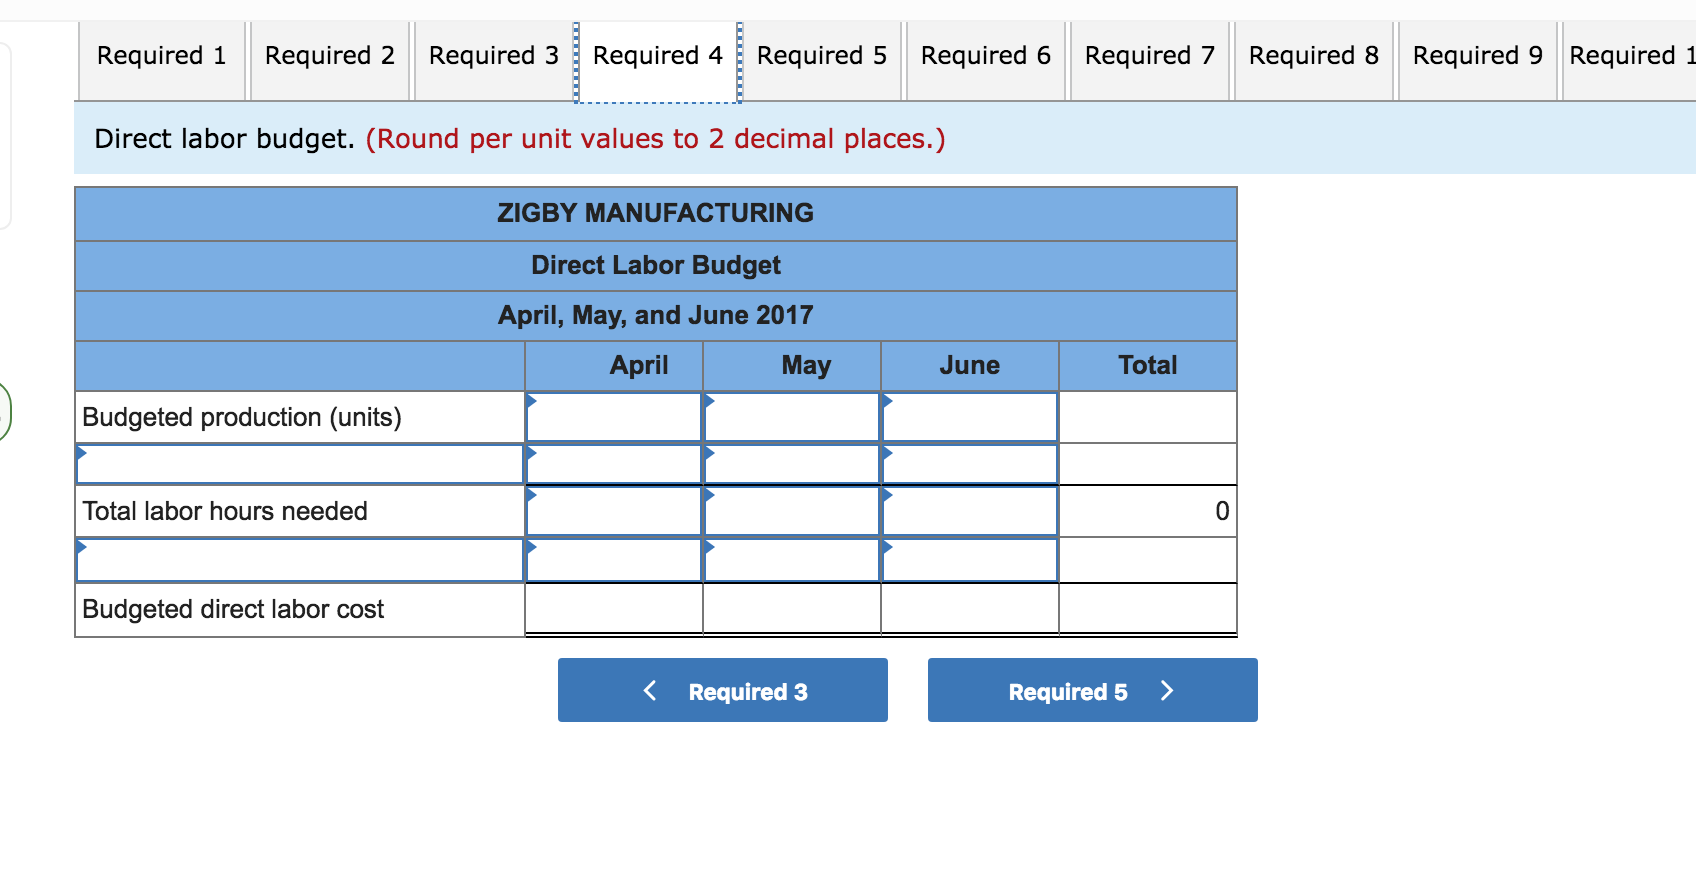This screenshot has width=1696, height=884.
Task: Advance using the Required 5 button
Action: (1091, 690)
